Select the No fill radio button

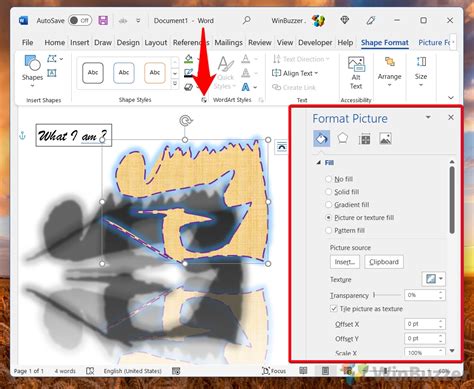328,179
